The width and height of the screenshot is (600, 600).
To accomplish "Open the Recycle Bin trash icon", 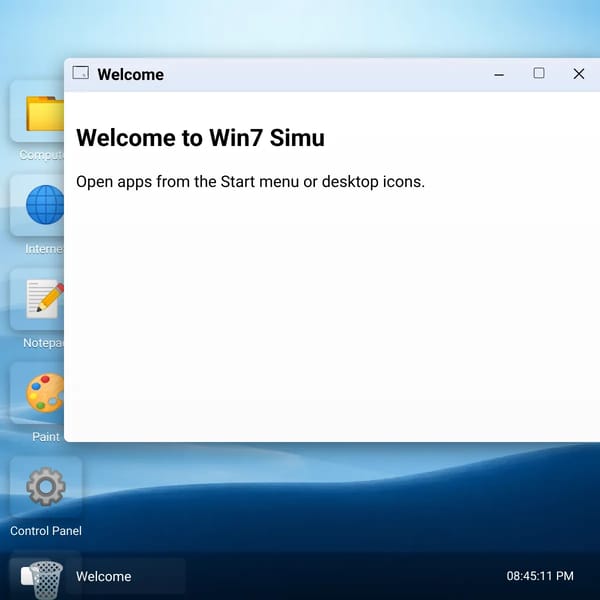I will (x=46, y=579).
